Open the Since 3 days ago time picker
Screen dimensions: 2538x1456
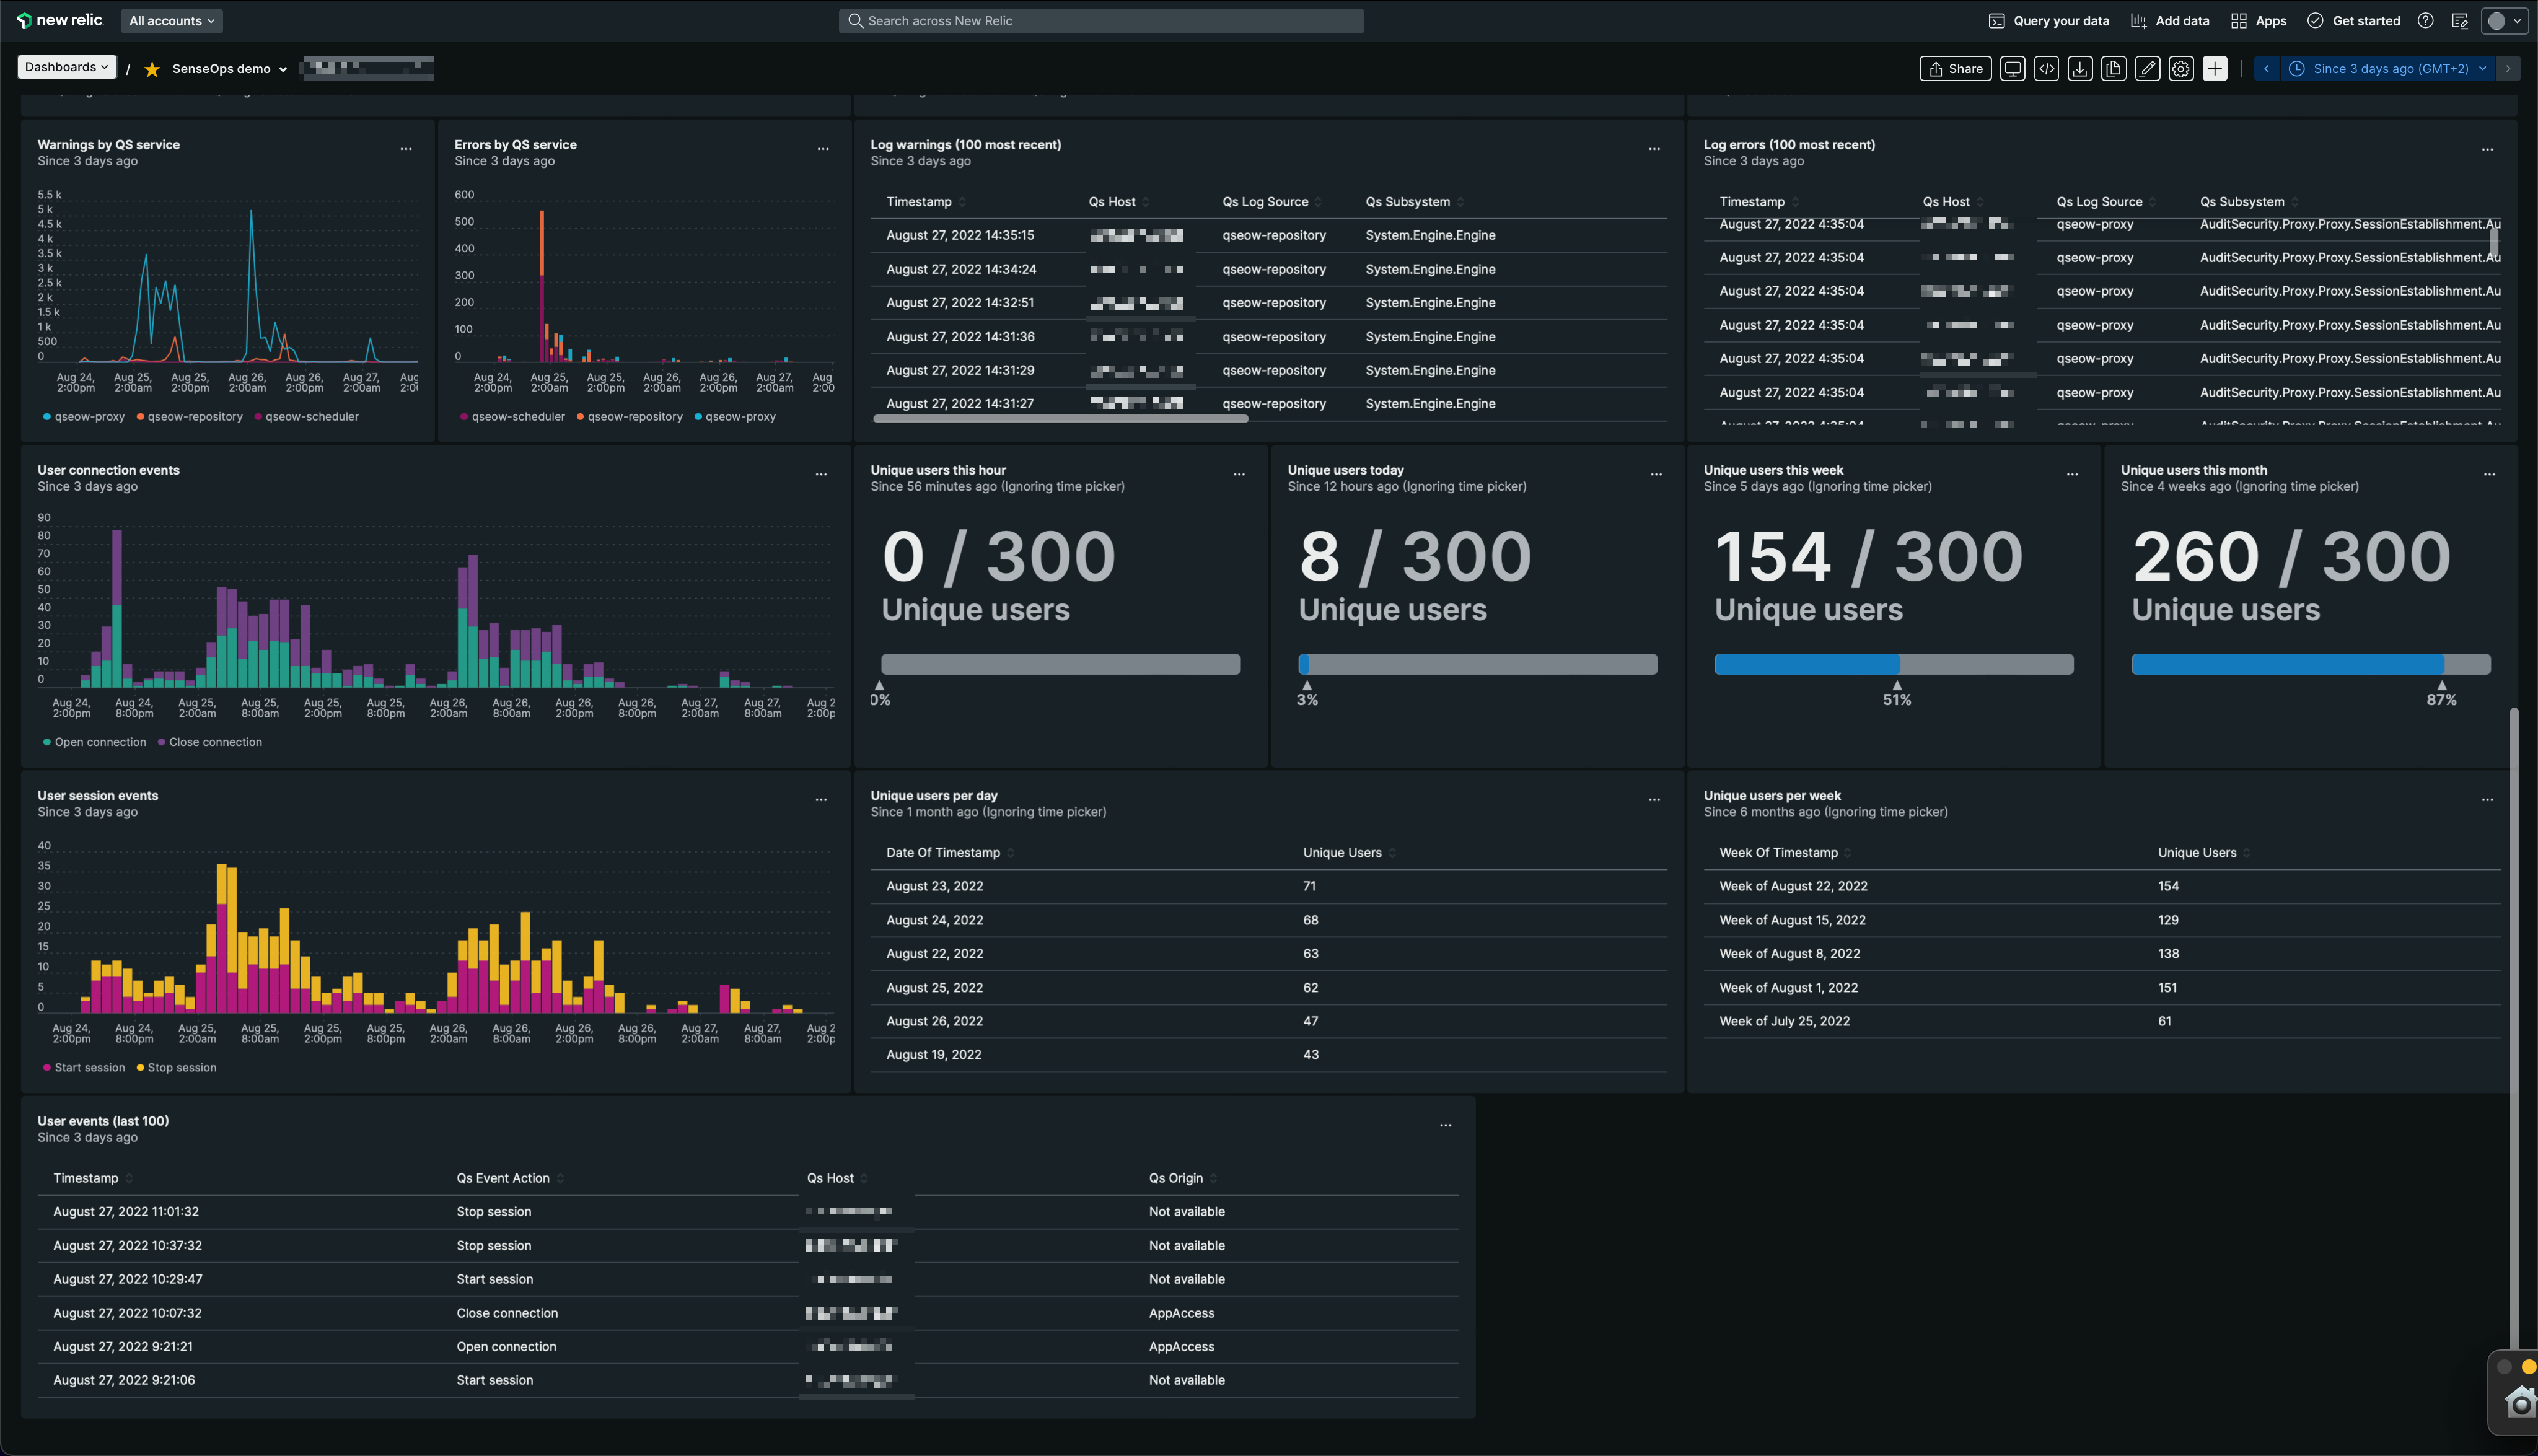2384,68
